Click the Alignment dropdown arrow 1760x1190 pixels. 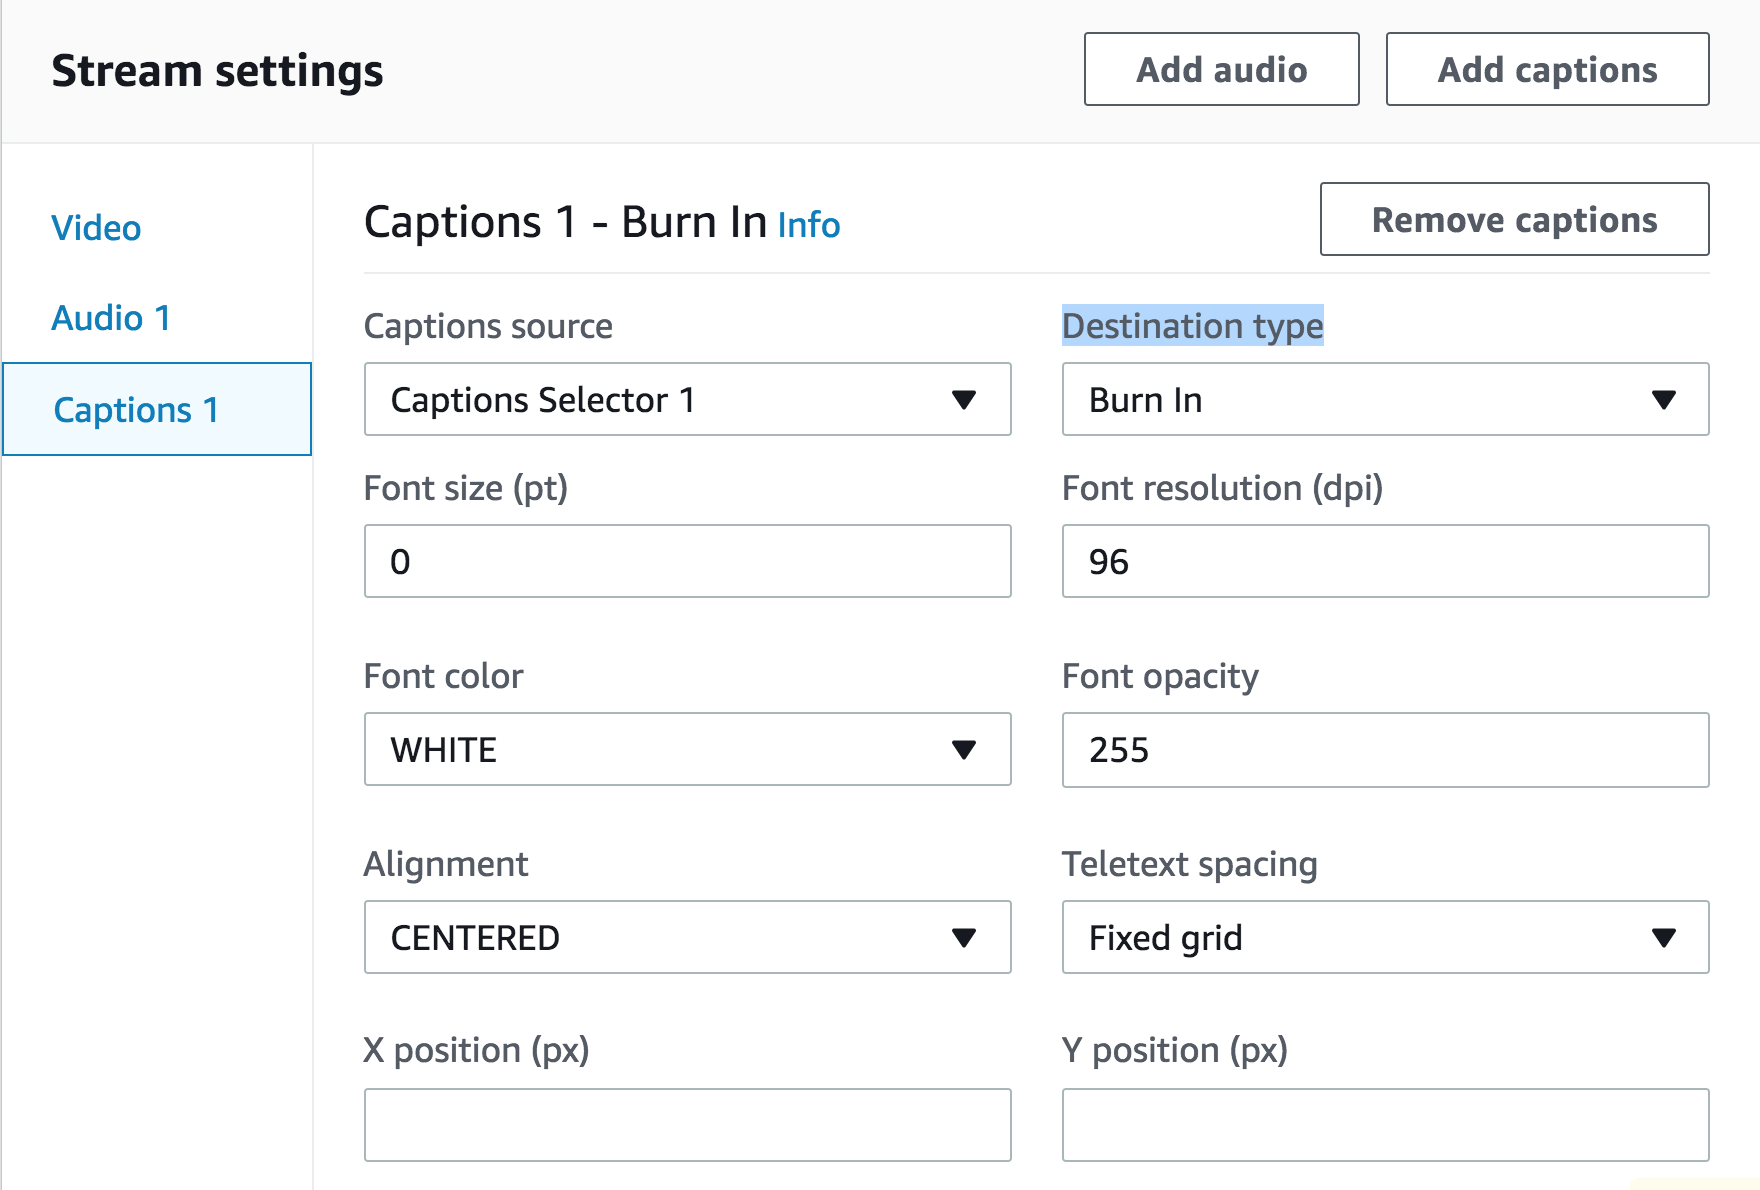963,938
